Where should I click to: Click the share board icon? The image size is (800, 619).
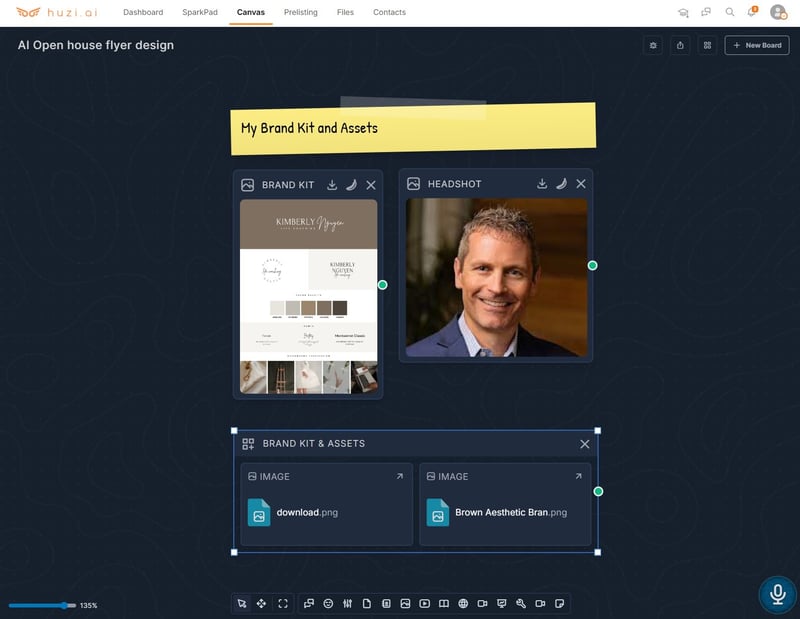point(680,45)
